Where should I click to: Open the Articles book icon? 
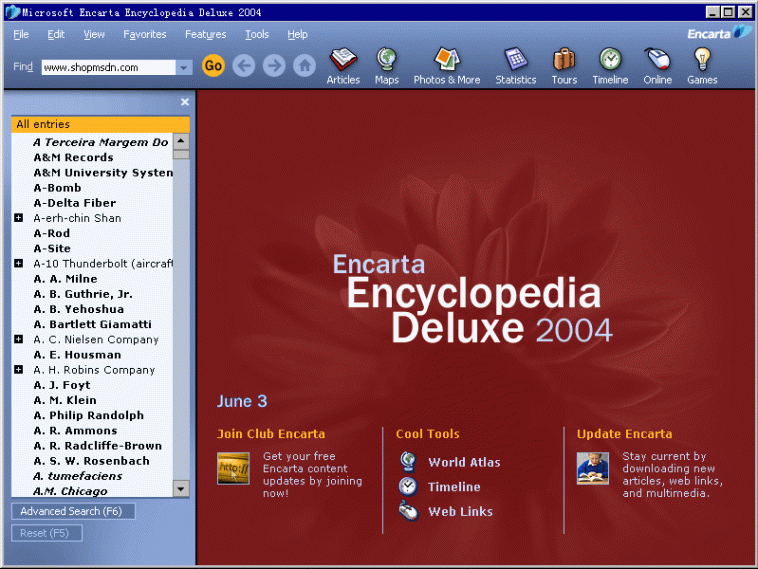click(343, 59)
